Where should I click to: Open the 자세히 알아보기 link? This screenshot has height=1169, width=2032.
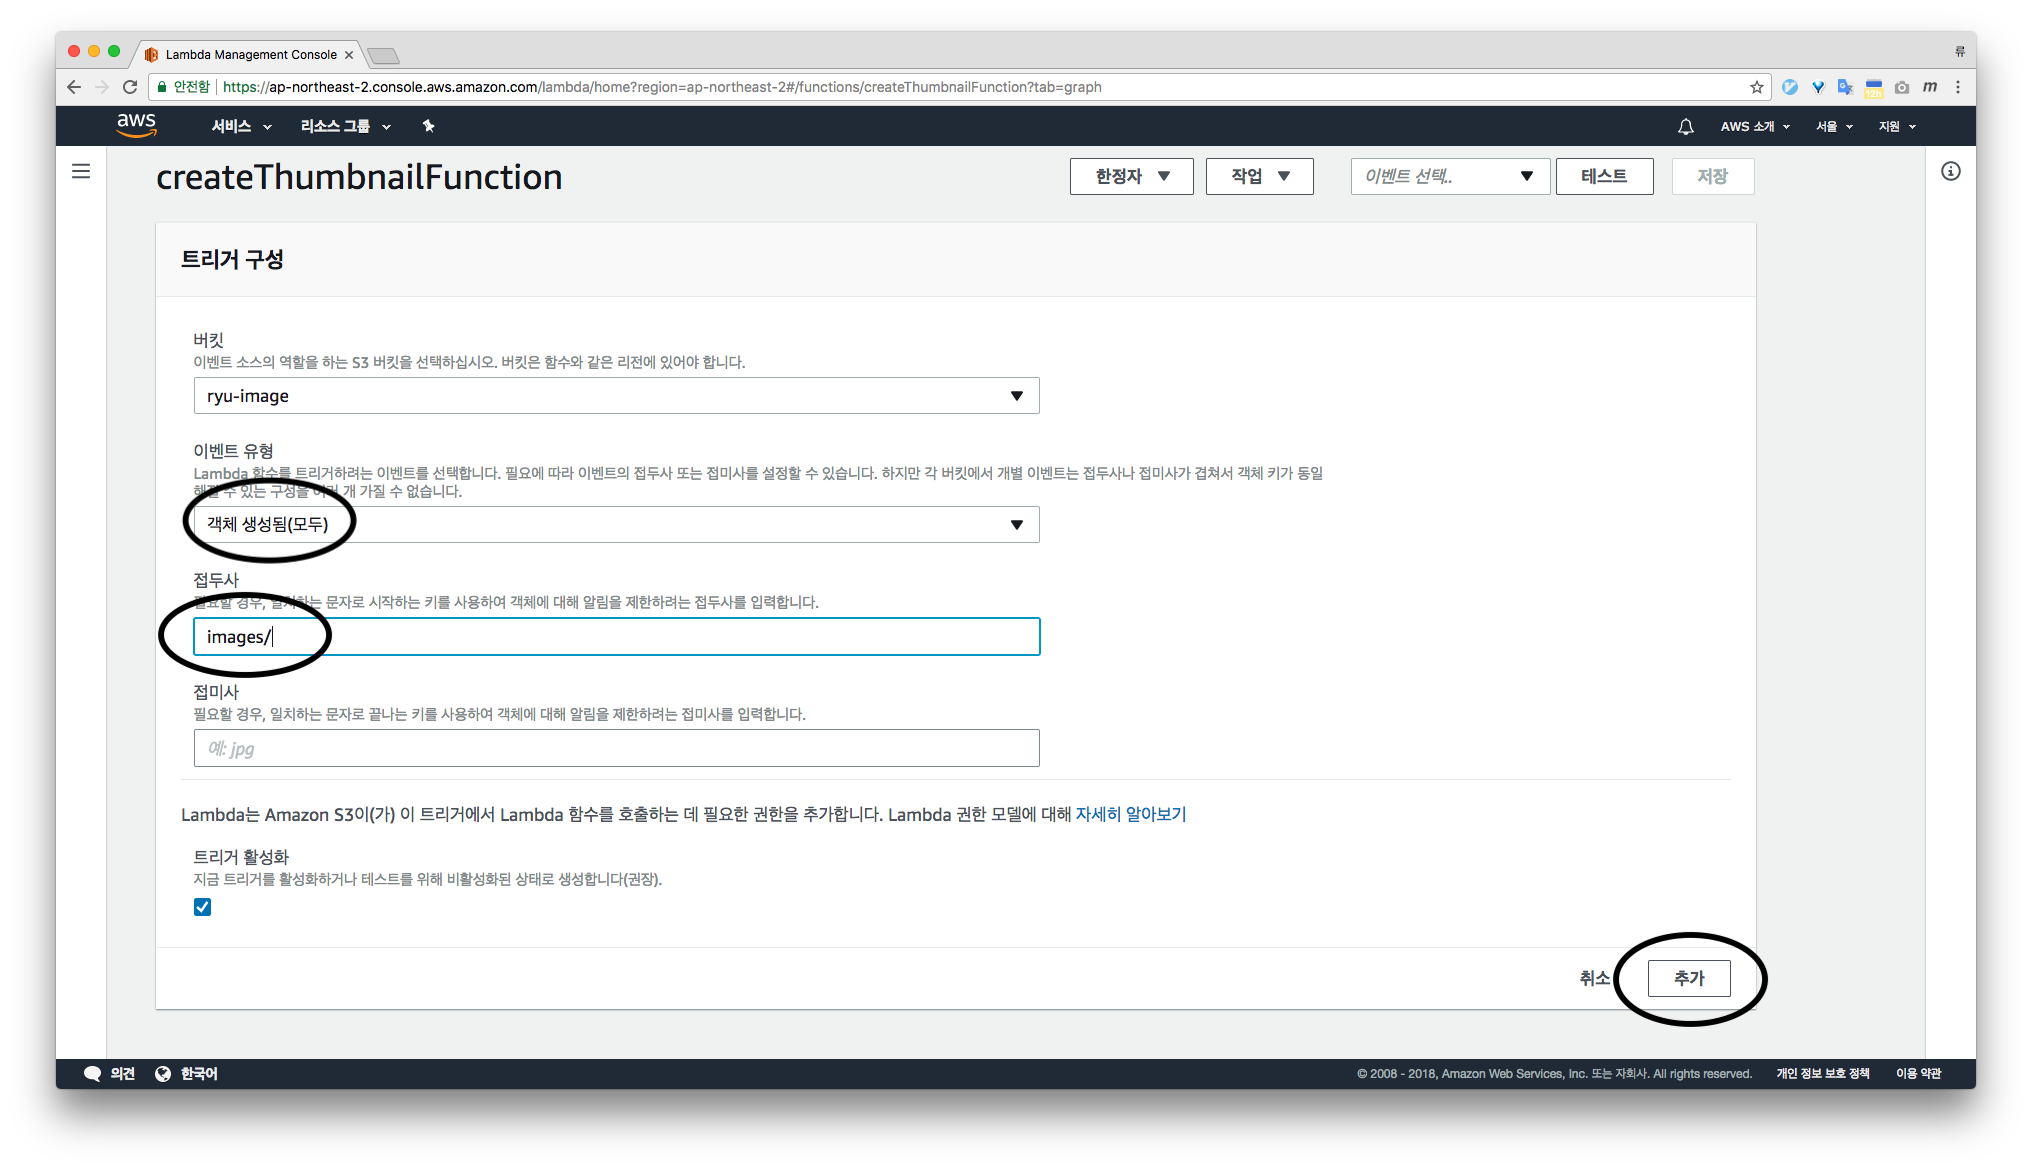pyautogui.click(x=1130, y=814)
